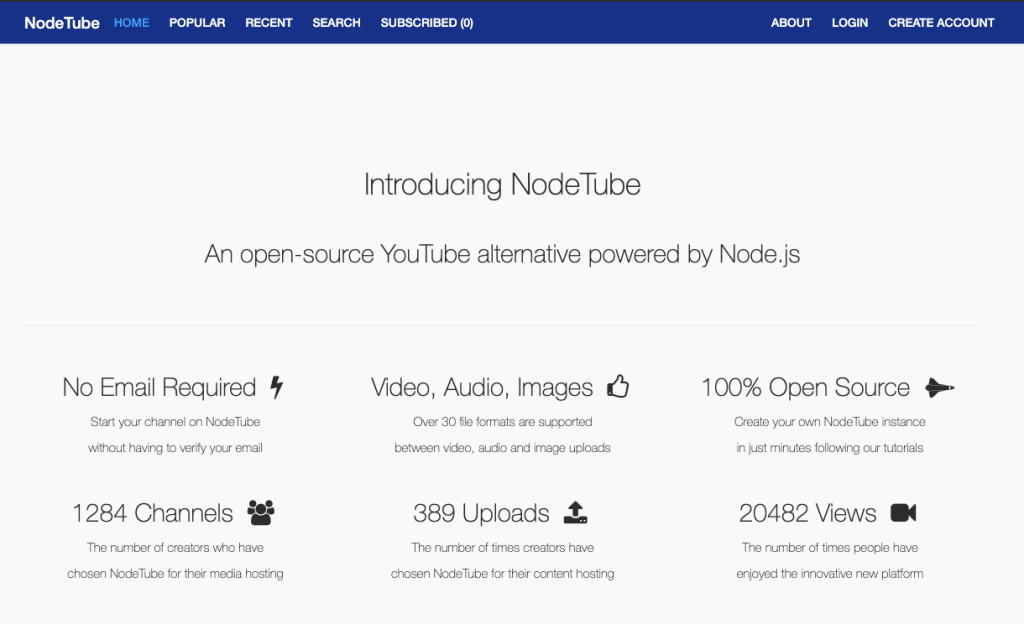Click the 389 Uploads statistic
Image resolution: width=1024 pixels, height=624 pixels.
481,512
